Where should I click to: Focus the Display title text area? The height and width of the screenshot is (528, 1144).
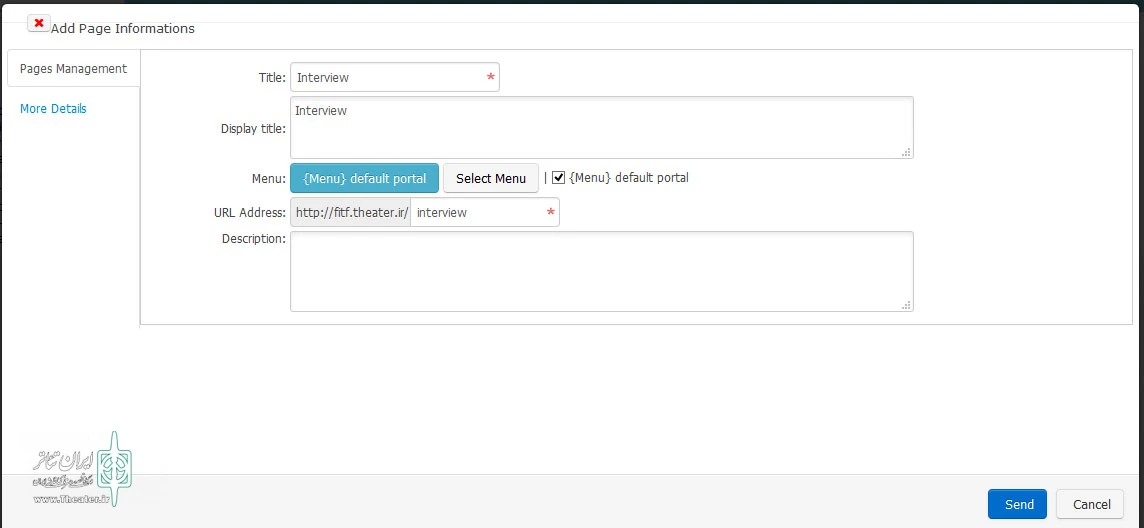click(x=601, y=128)
